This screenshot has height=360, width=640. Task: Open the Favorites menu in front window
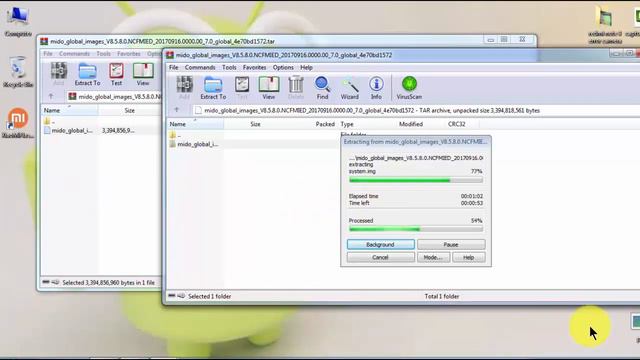(x=254, y=67)
